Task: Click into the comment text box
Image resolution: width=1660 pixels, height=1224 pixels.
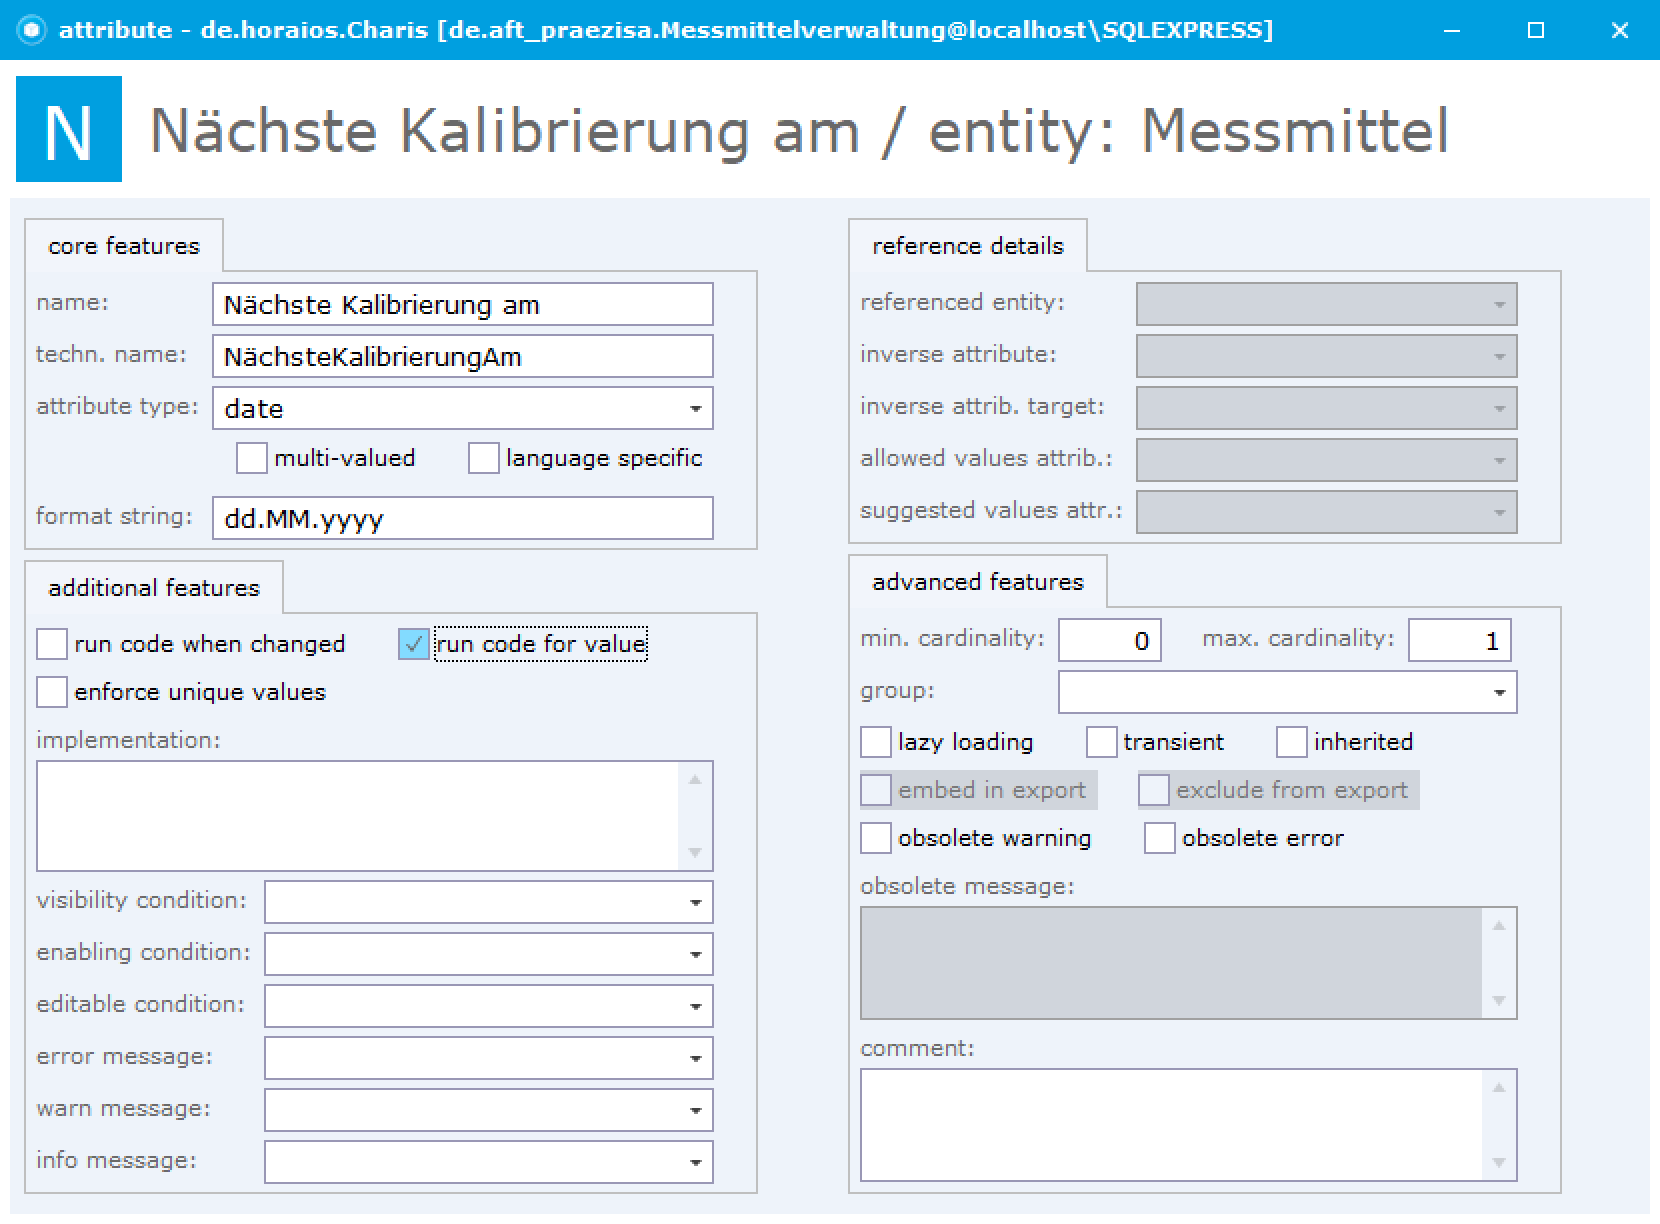Action: 1172,1125
